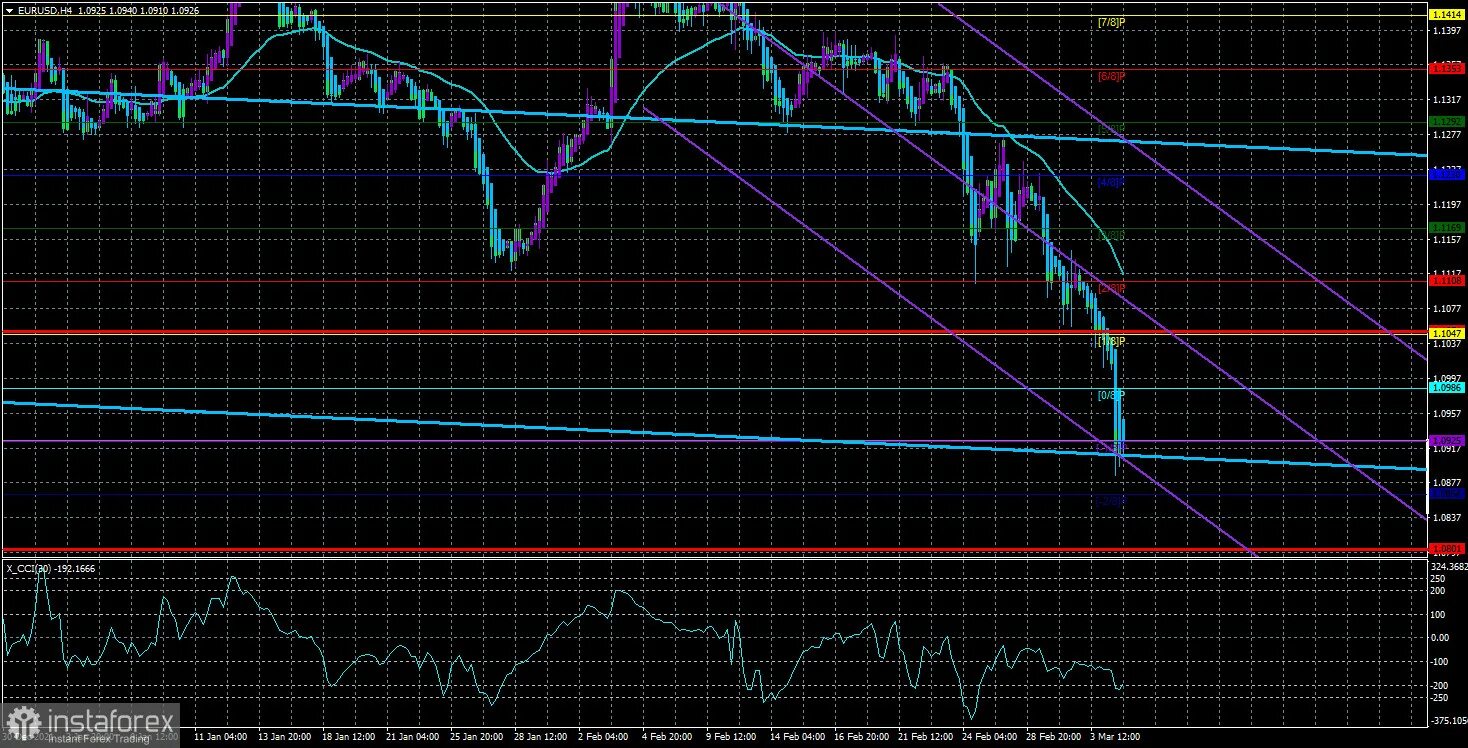Click the 9 Feb 12:00 time label
1468x748 pixels.
733,737
